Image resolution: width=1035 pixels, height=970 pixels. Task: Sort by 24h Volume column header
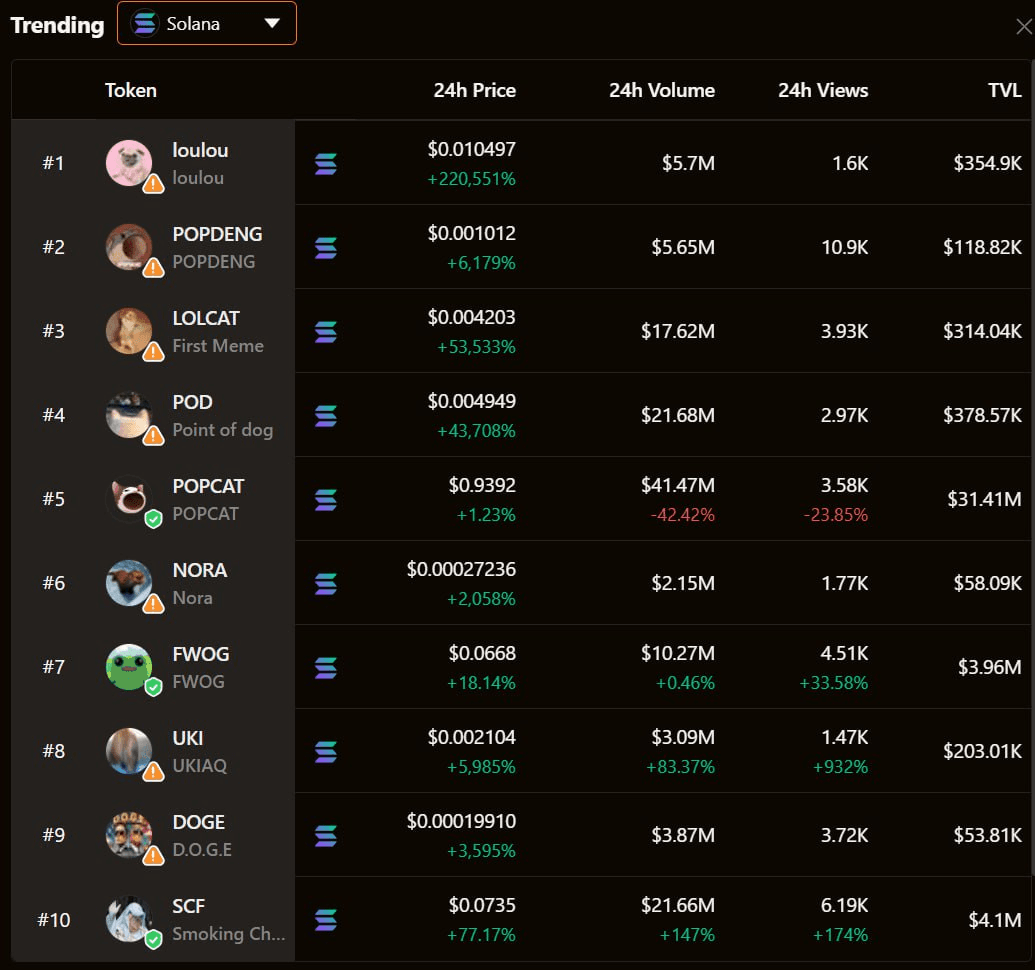coord(661,90)
